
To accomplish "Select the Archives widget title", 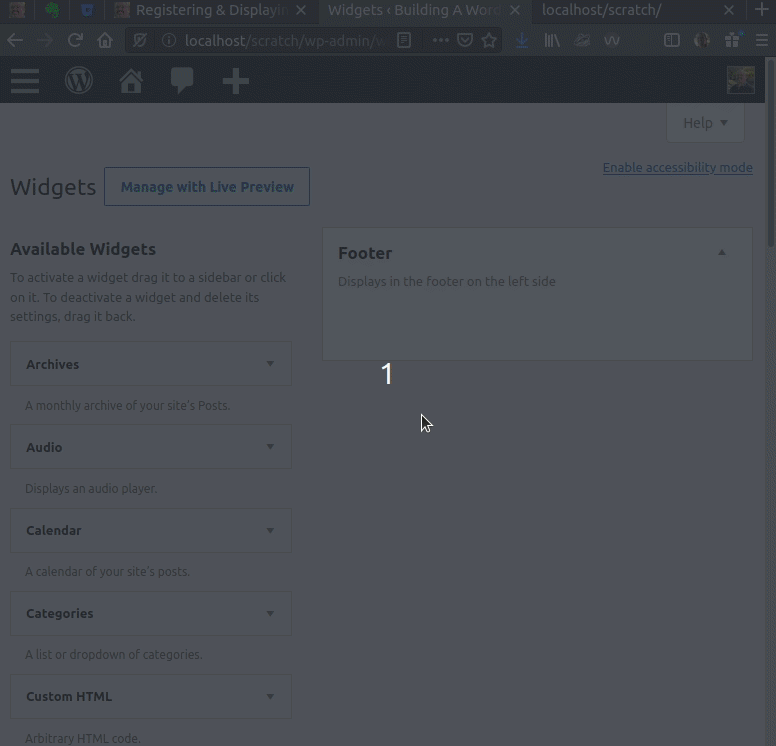I will click(x=52, y=364).
